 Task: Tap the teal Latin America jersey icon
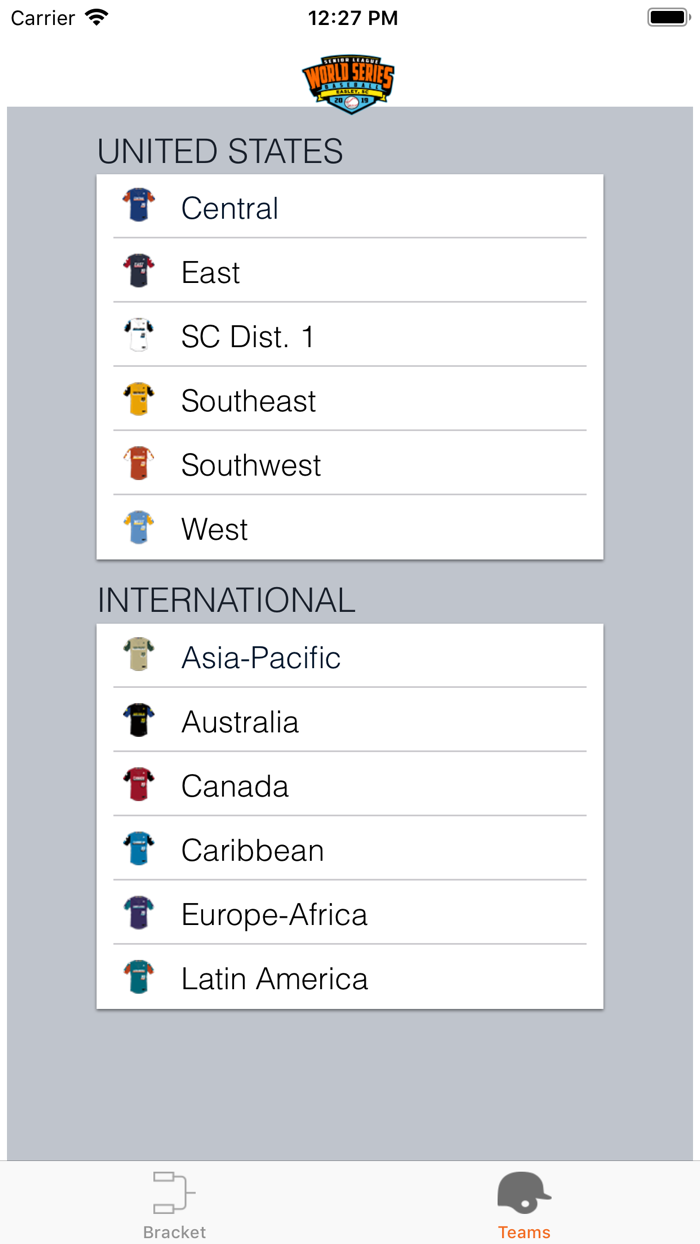[x=139, y=977]
